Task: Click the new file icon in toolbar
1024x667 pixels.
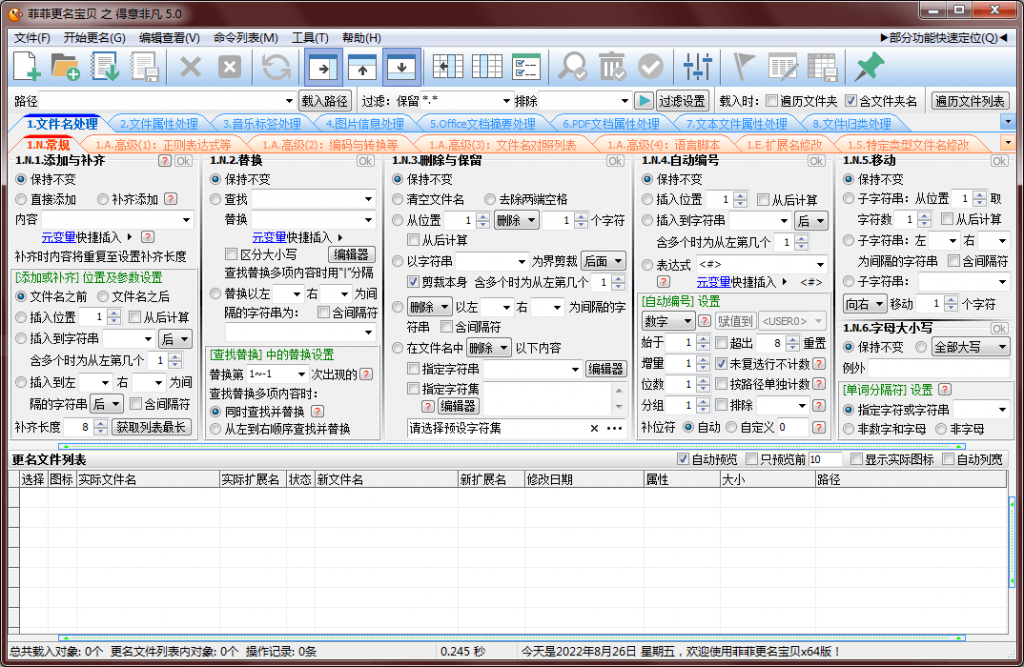Action: click(26, 67)
